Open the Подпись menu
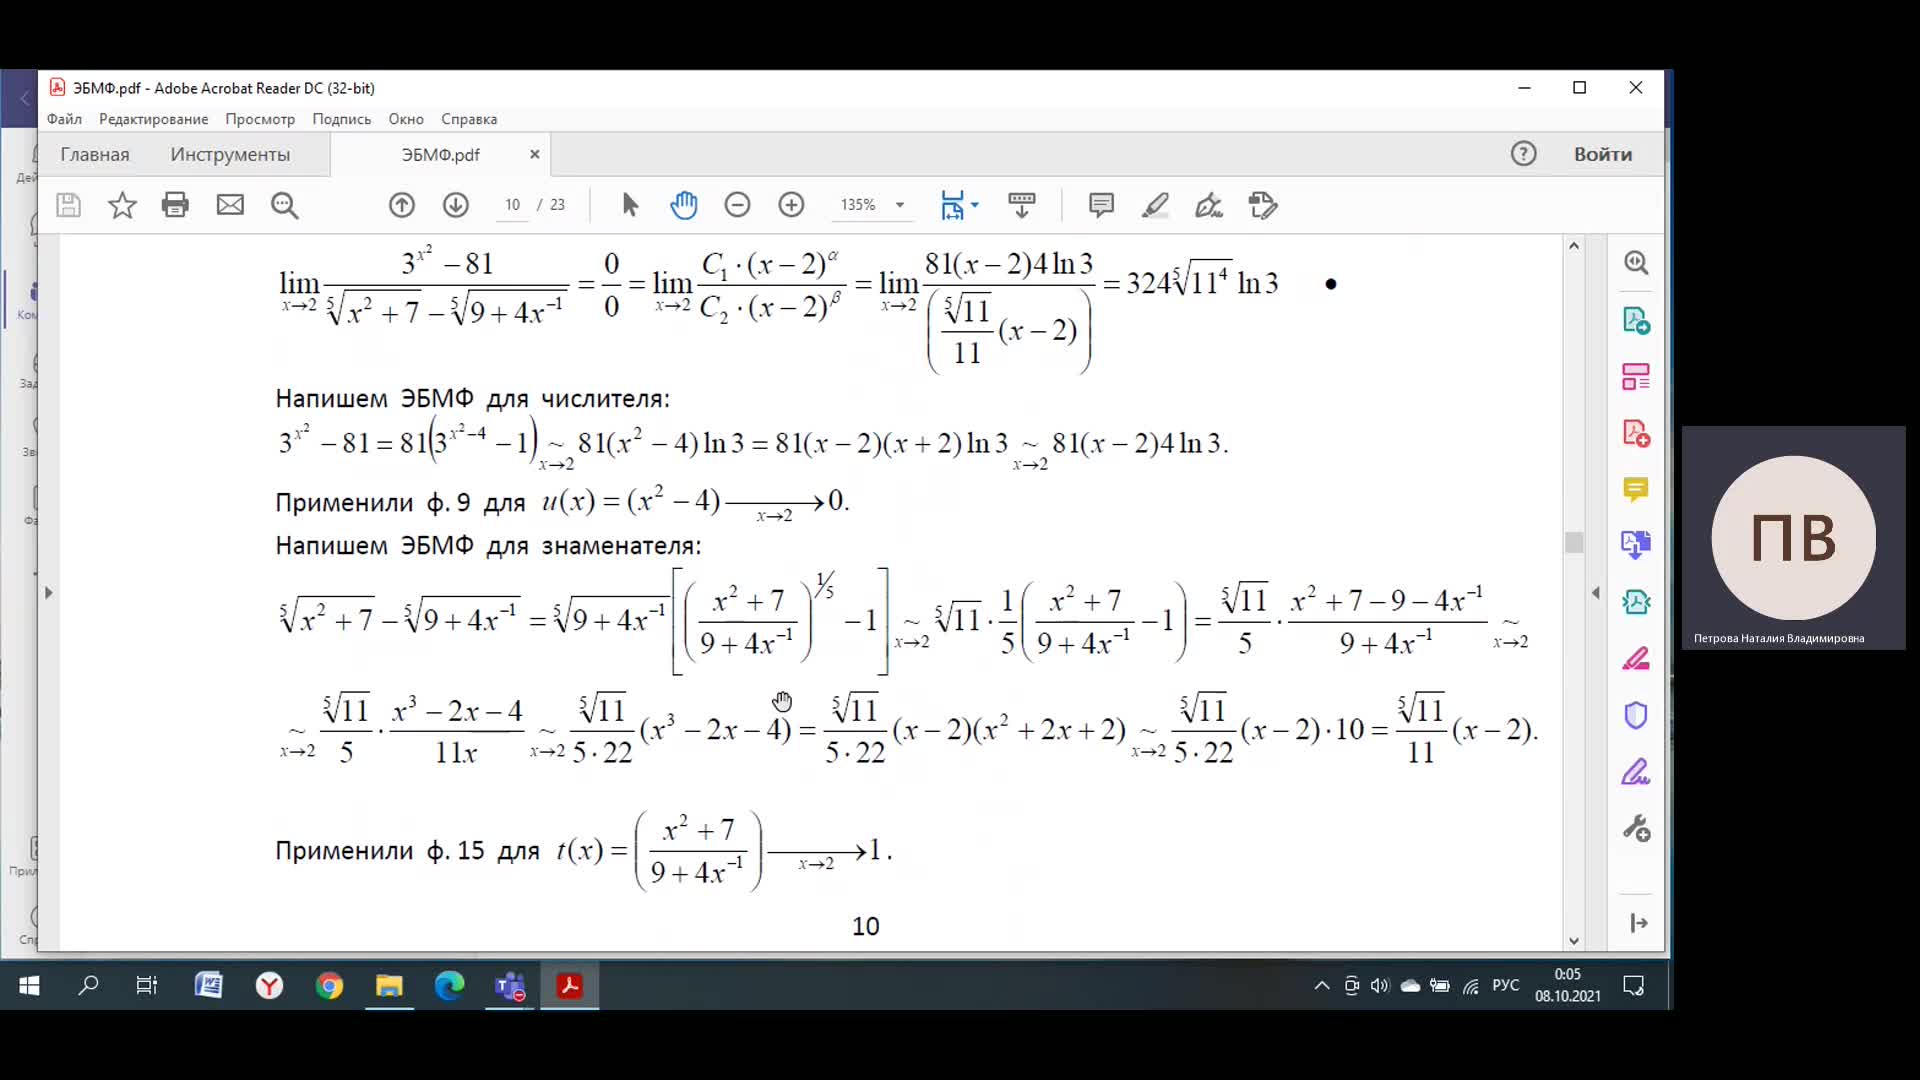 click(342, 119)
